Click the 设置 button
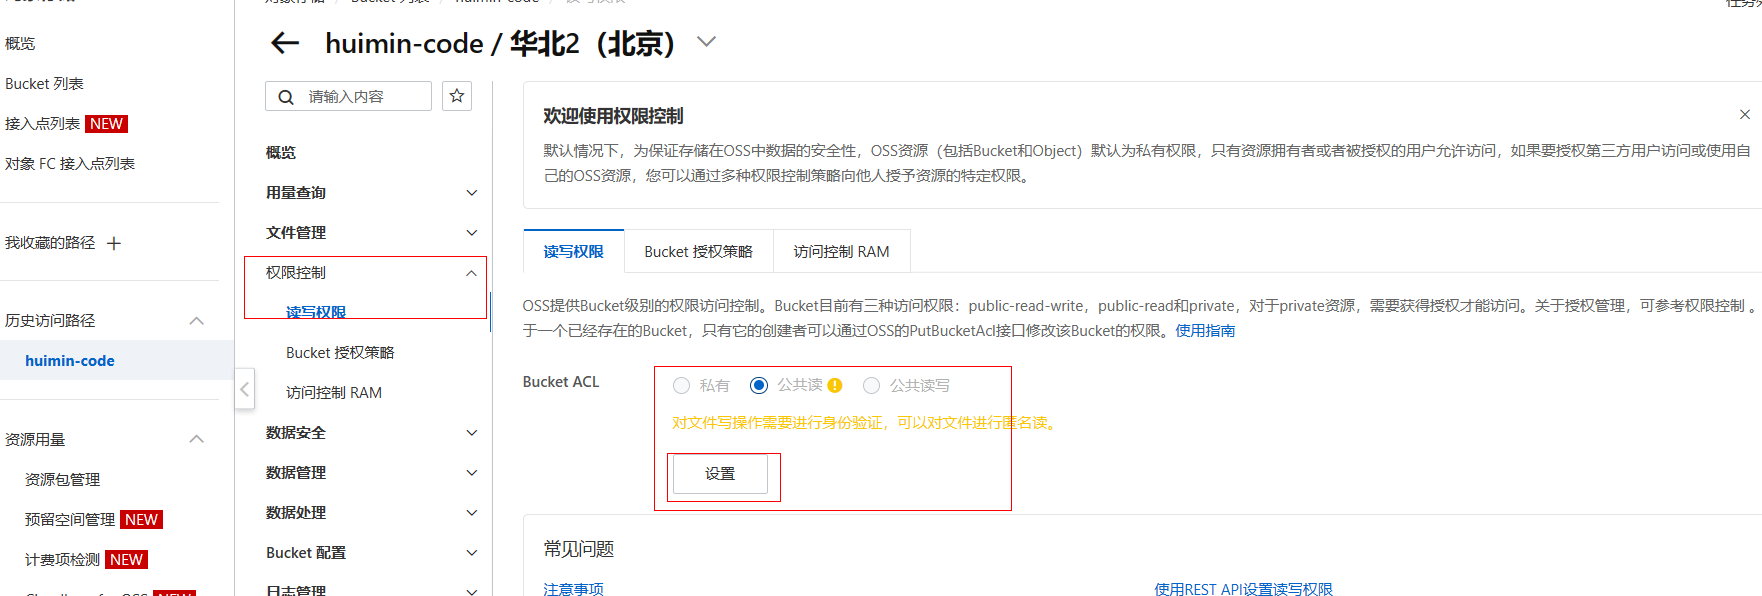1762x596 pixels. click(720, 474)
